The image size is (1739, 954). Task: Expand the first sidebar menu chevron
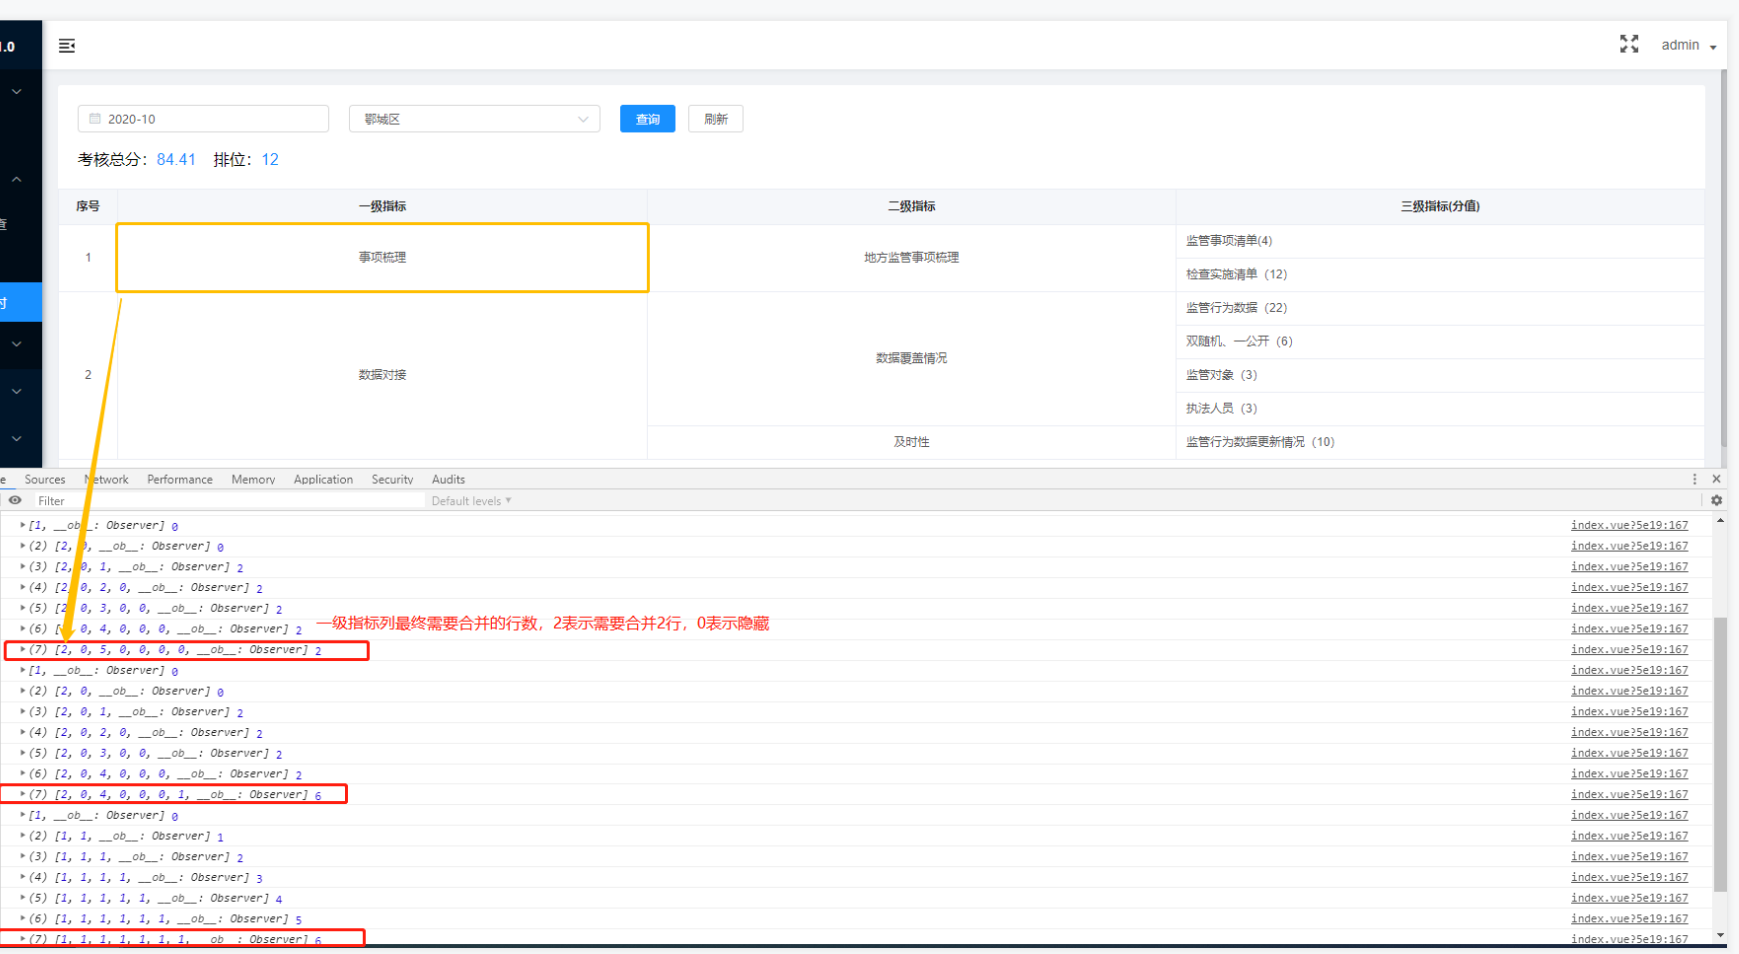point(17,92)
